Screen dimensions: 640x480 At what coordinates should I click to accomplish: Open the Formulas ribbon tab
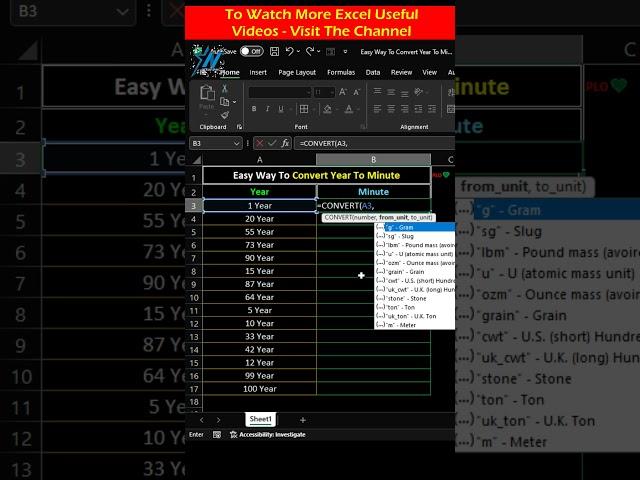click(341, 72)
